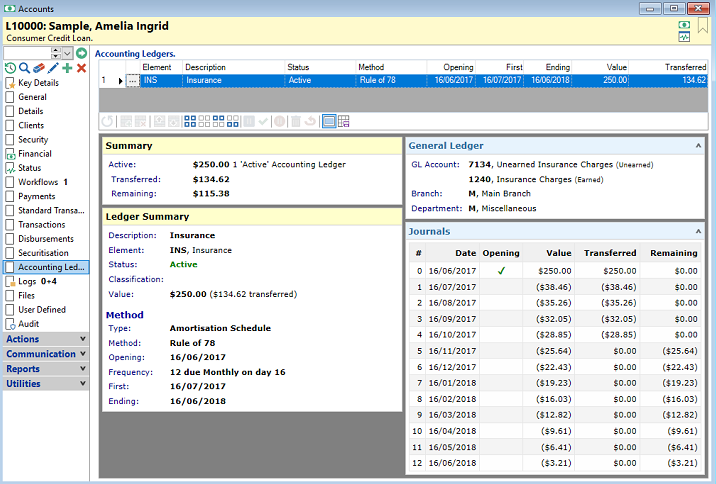716x484 pixels.
Task: Expand the Actions section
Action: (x=46, y=339)
